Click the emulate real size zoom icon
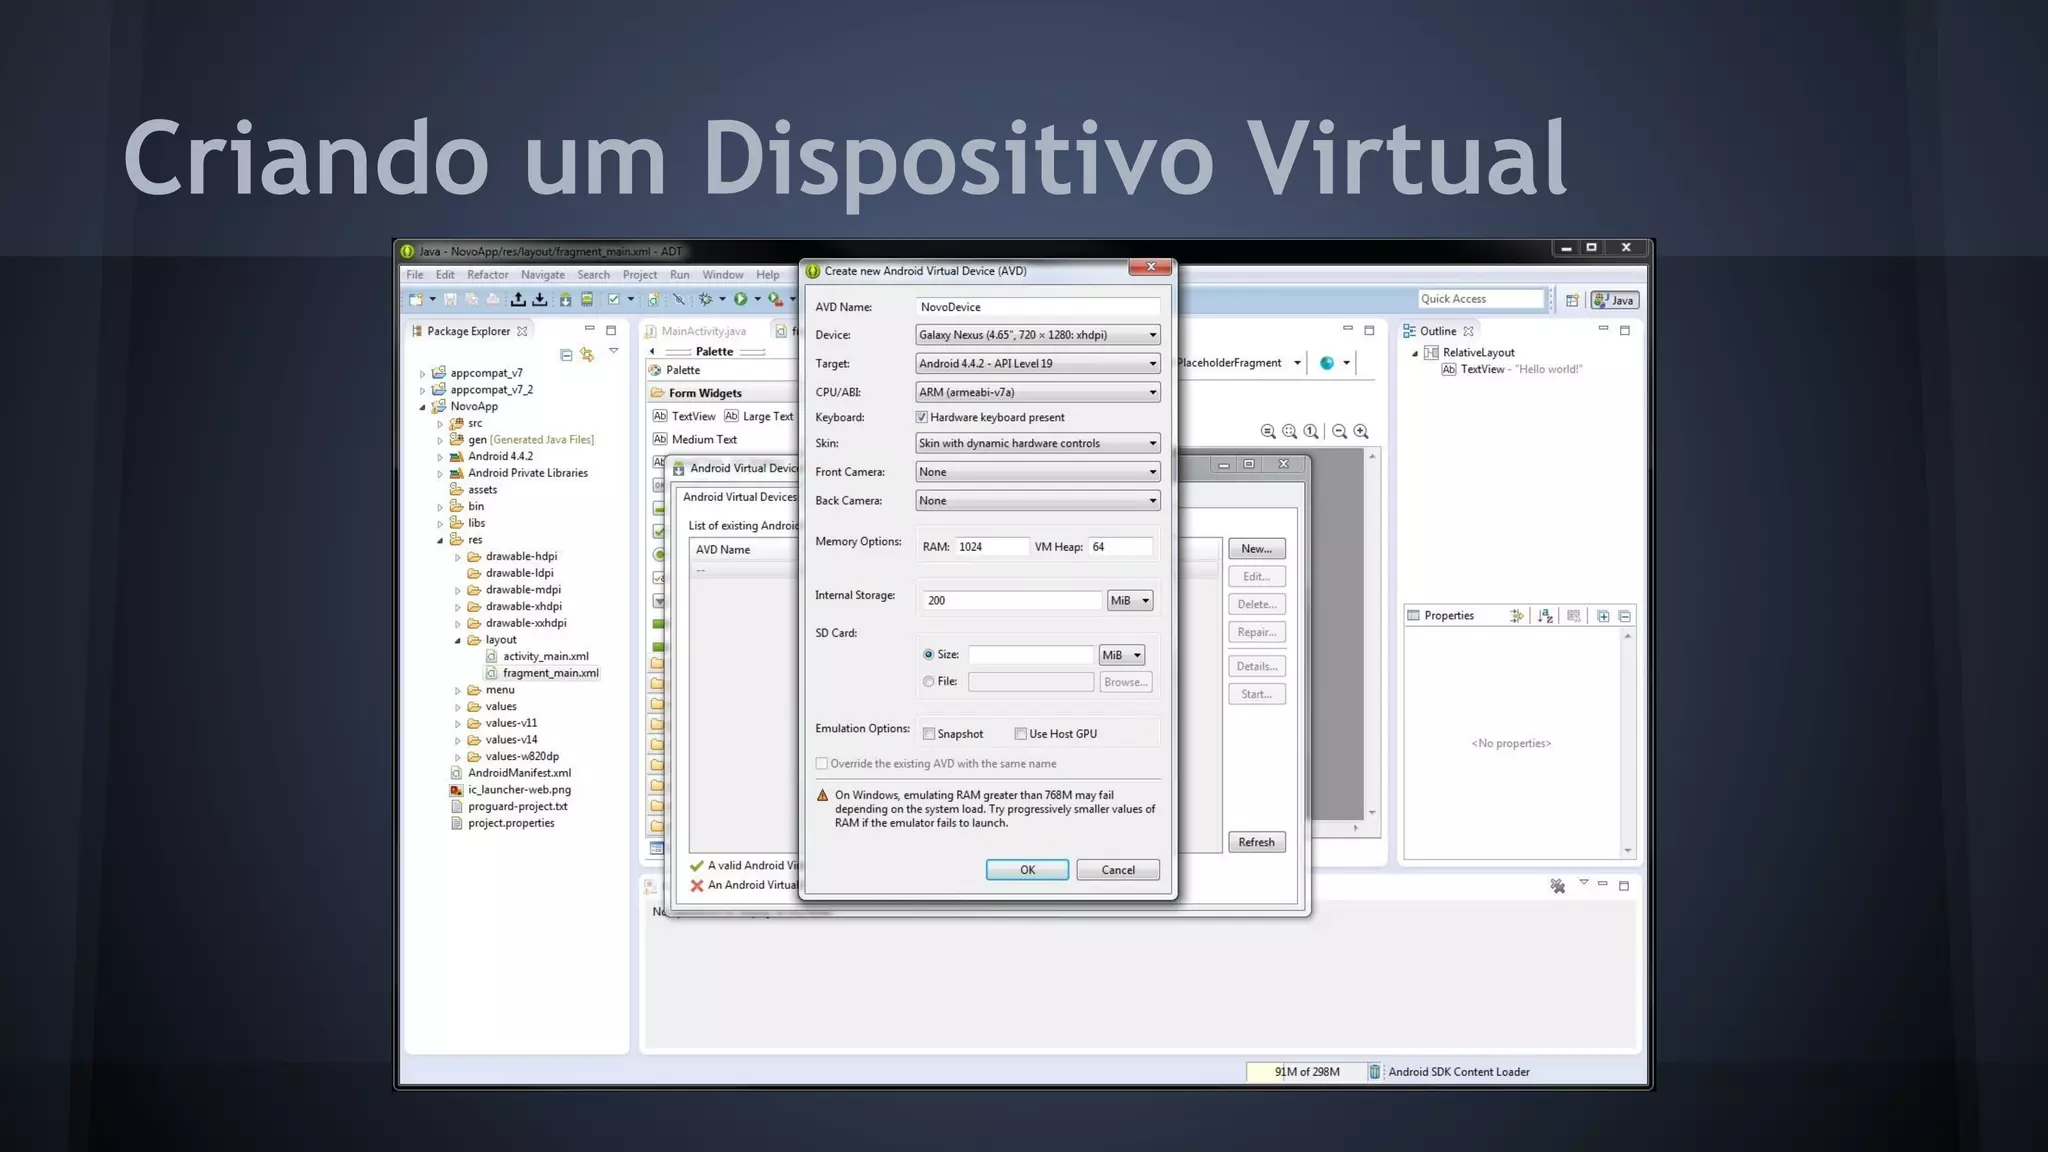The width and height of the screenshot is (2048, 1152). (x=1268, y=432)
